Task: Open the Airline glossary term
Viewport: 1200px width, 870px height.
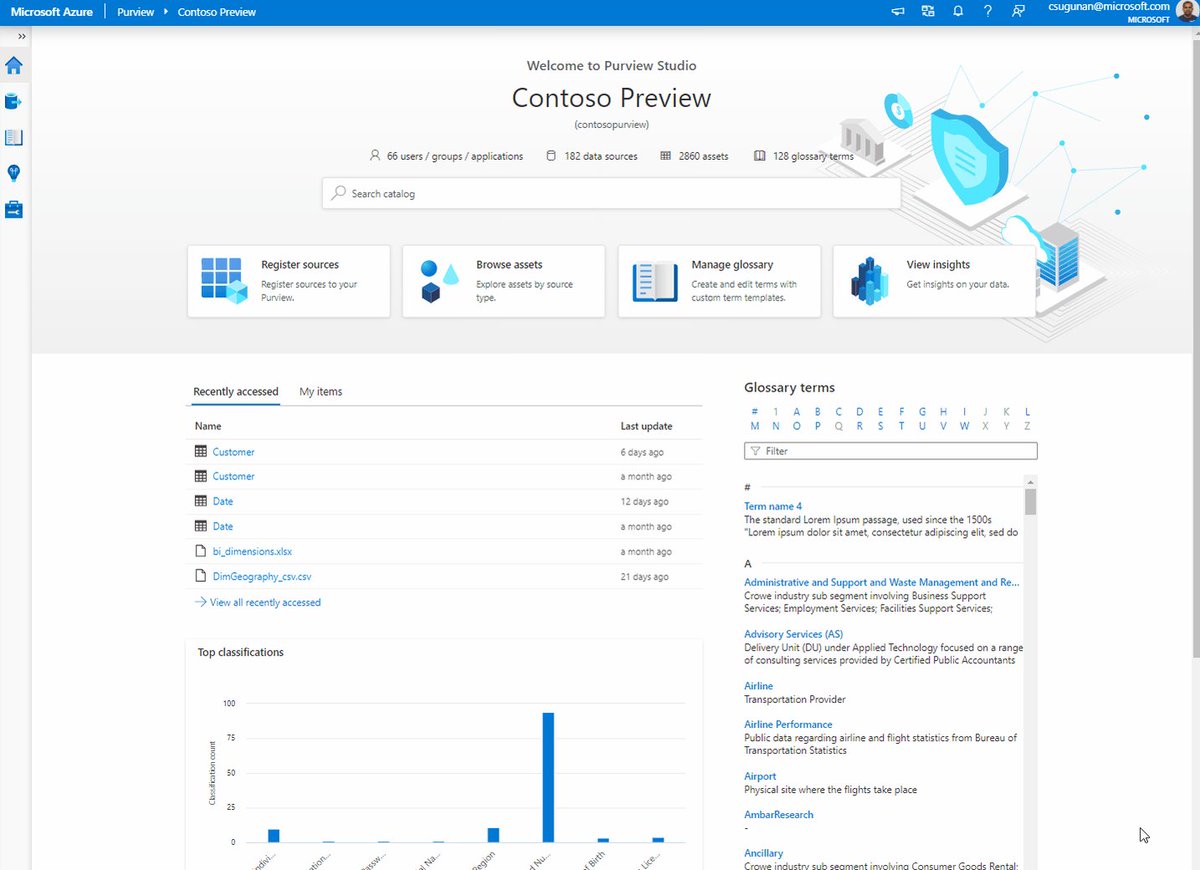Action: pyautogui.click(x=759, y=686)
